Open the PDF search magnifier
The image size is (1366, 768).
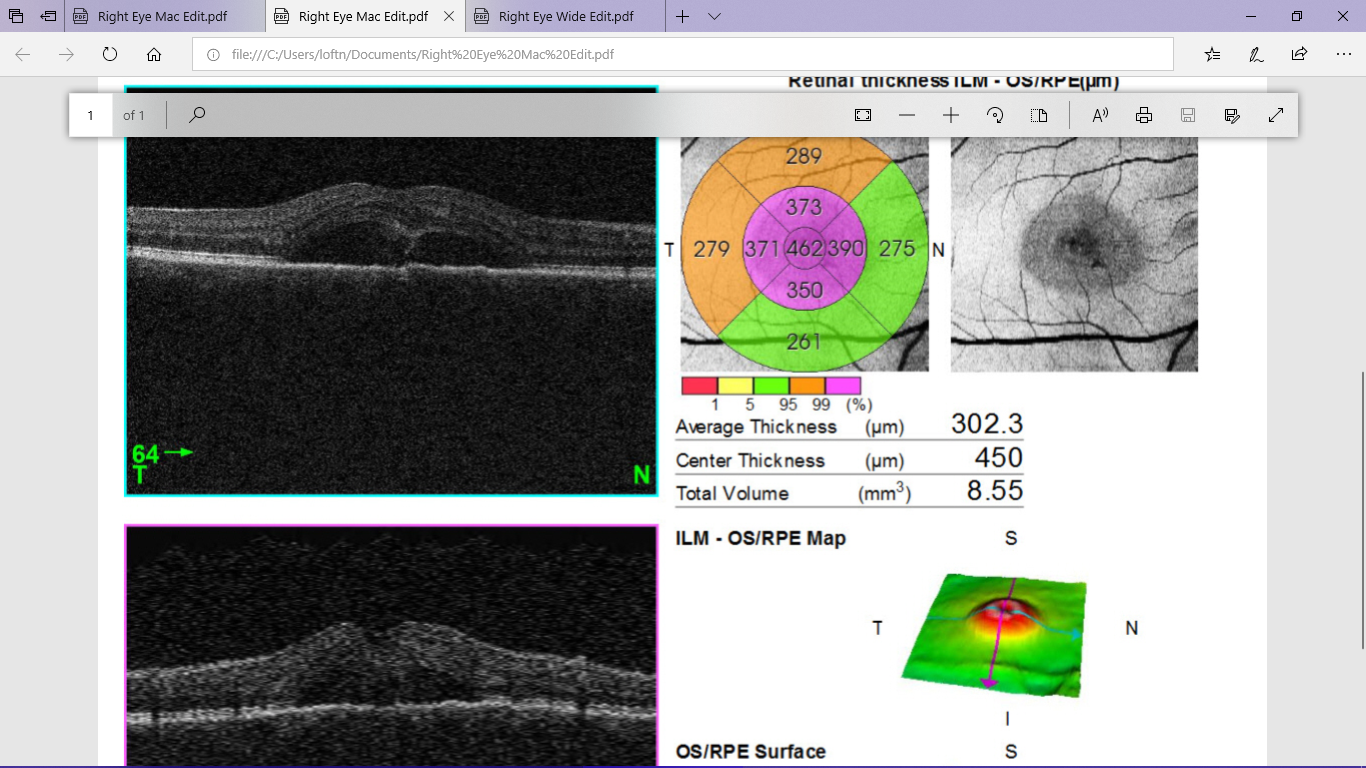(x=197, y=115)
